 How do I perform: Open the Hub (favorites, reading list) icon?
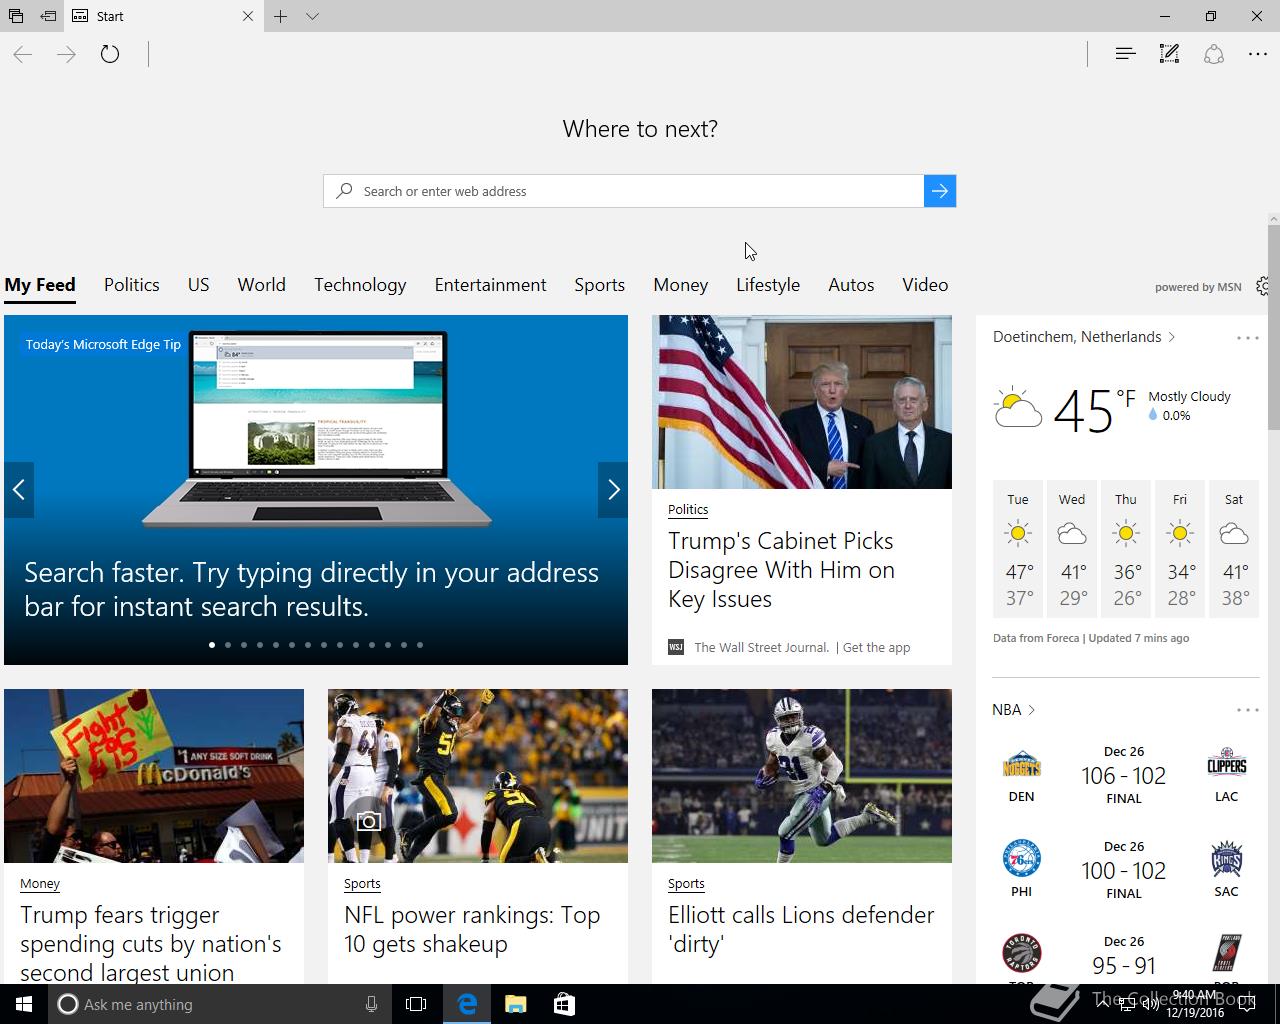pyautogui.click(x=1125, y=54)
